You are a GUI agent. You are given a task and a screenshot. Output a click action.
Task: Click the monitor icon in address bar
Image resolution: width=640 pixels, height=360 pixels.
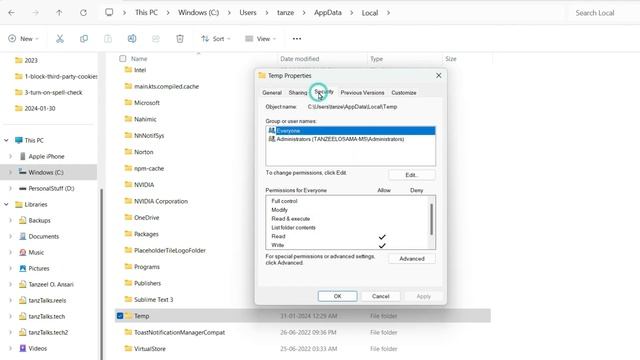109,12
